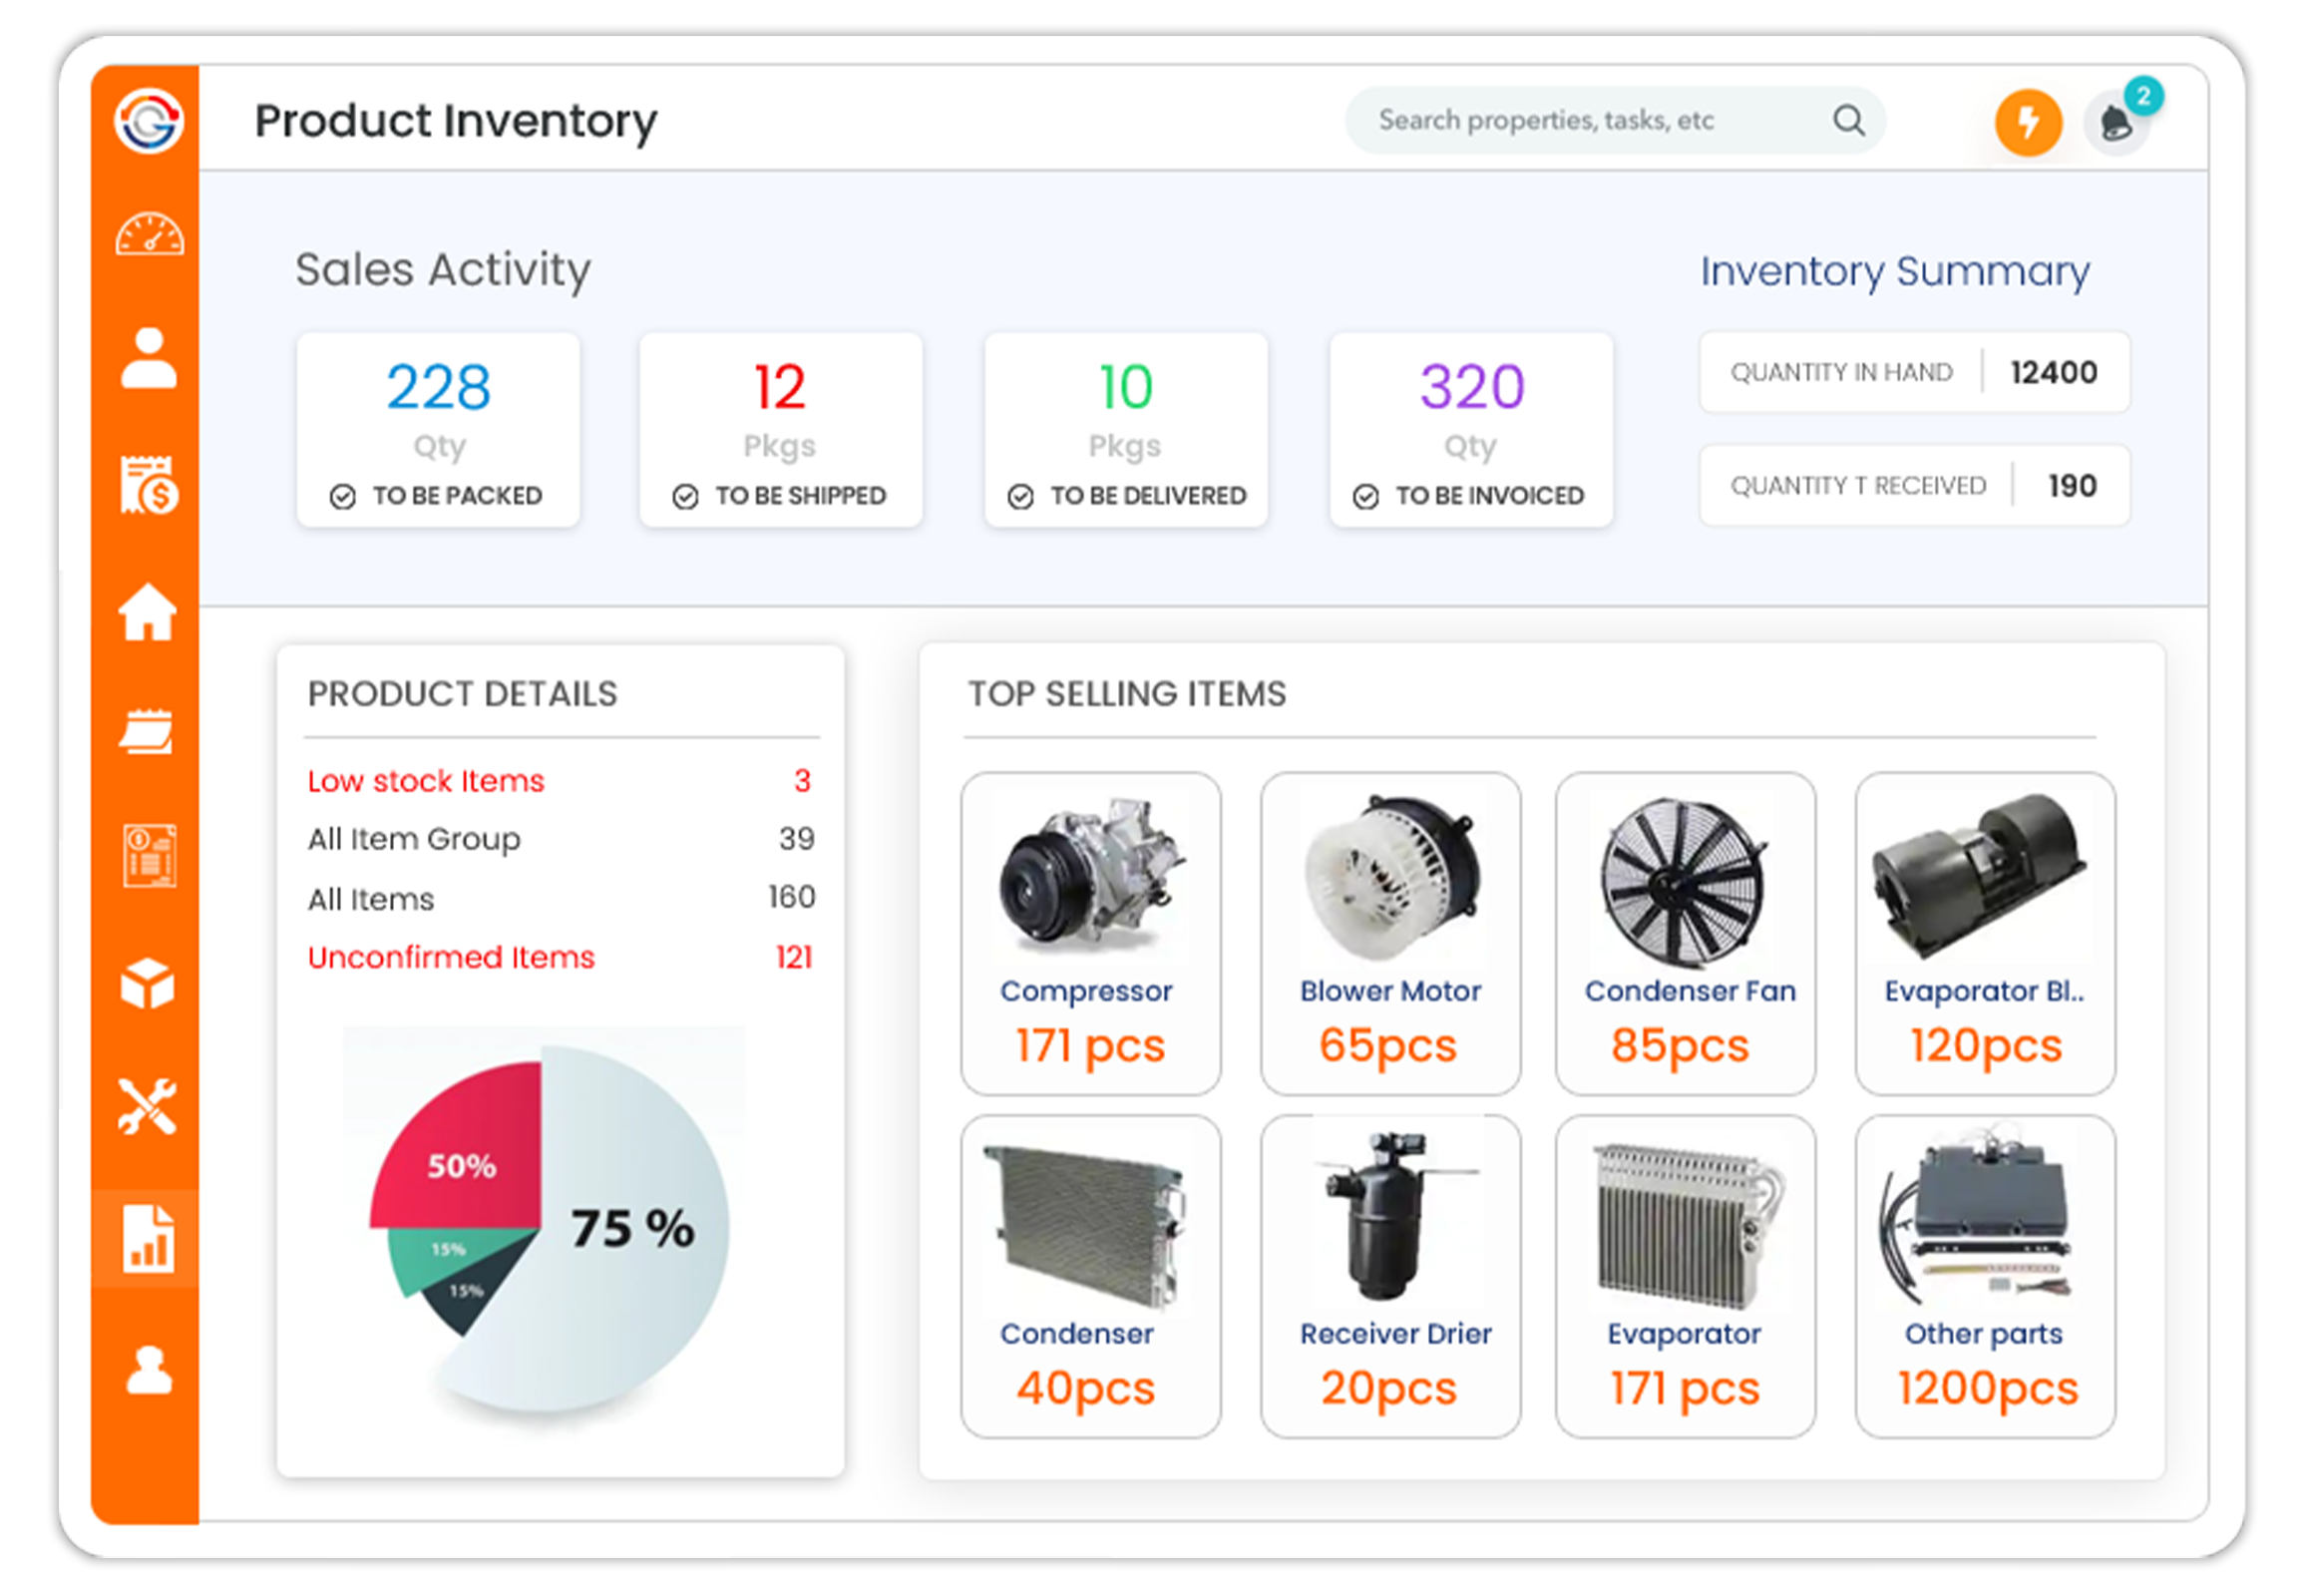
Task: Select the Receiver Drier product card
Action: (x=1390, y=1277)
